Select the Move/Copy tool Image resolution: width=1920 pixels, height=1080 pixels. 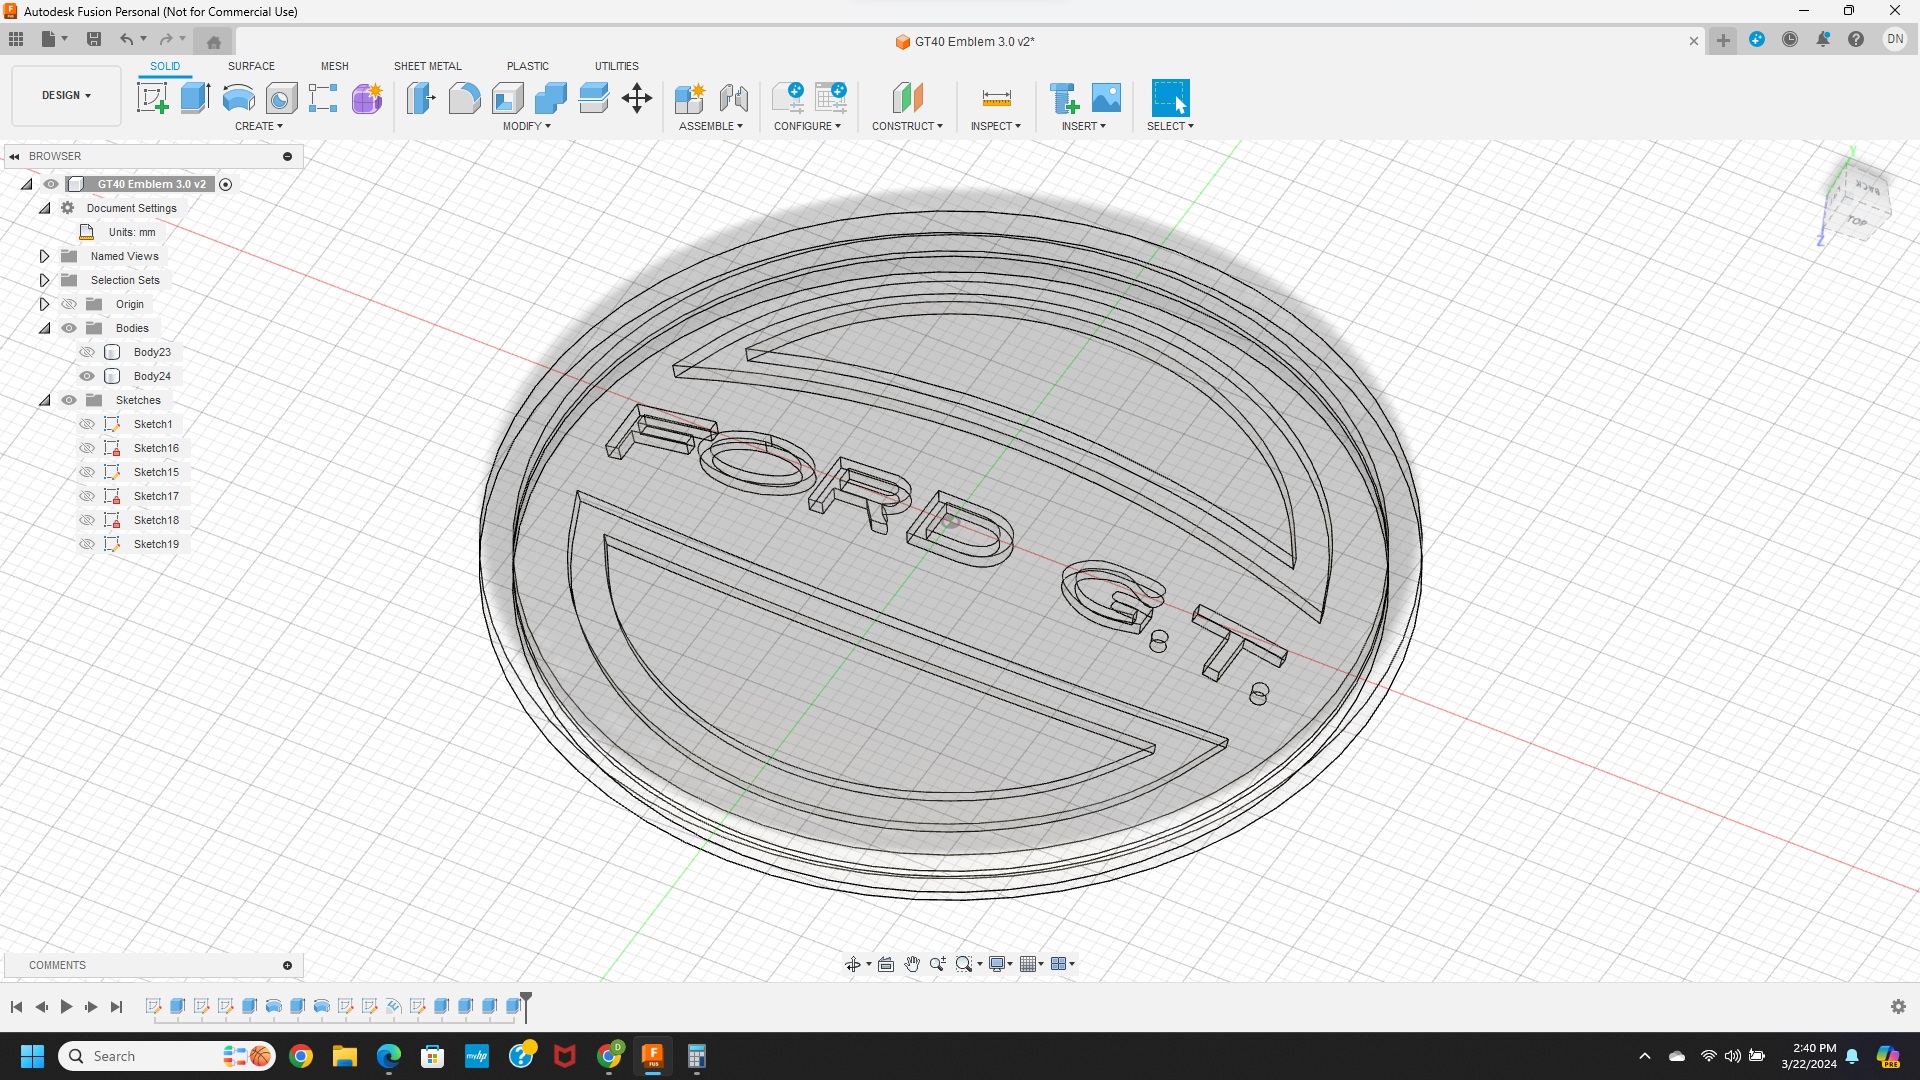point(637,98)
